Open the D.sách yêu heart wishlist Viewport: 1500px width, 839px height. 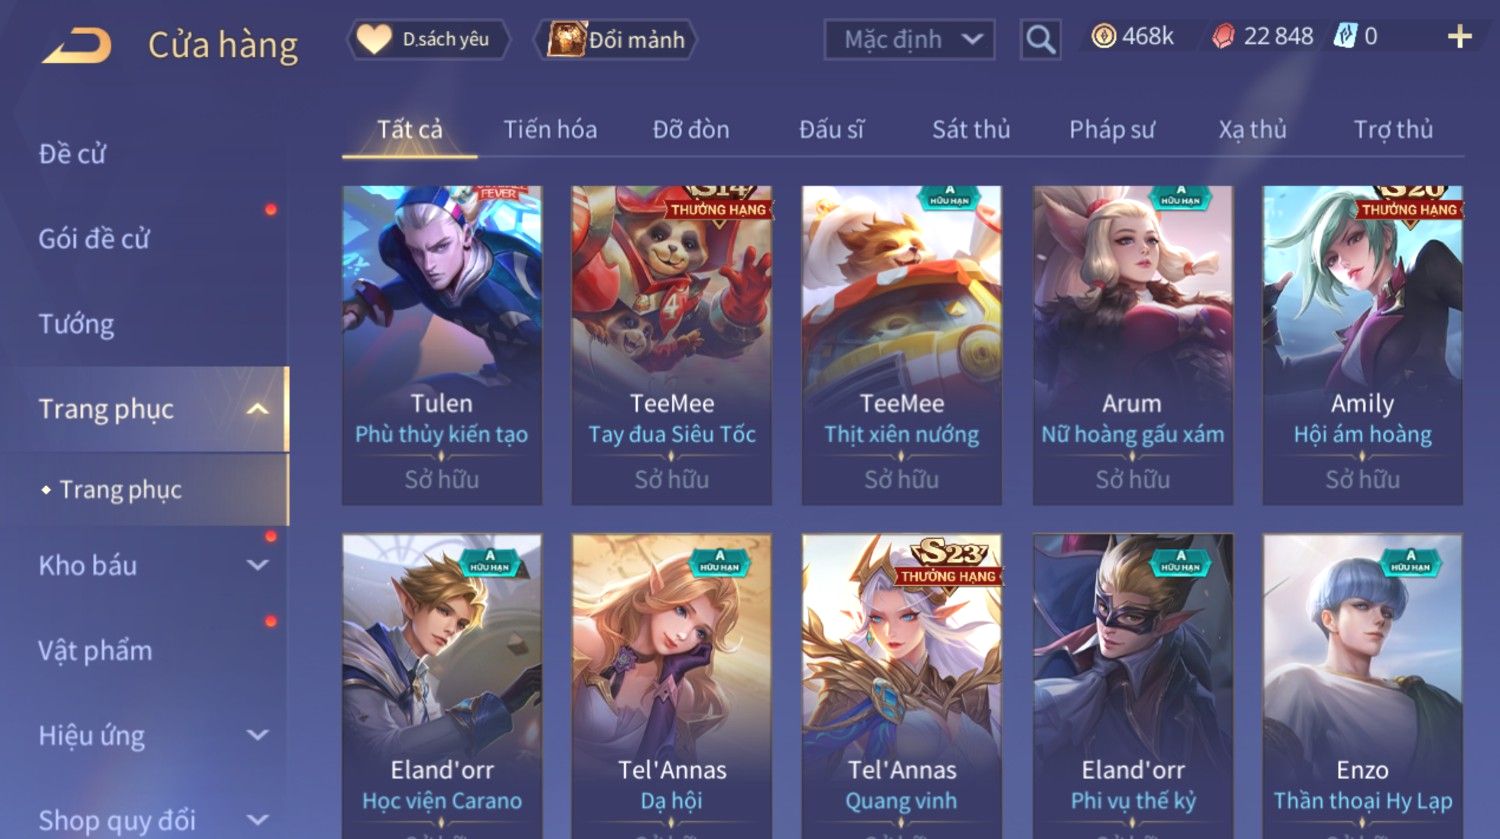pos(374,39)
